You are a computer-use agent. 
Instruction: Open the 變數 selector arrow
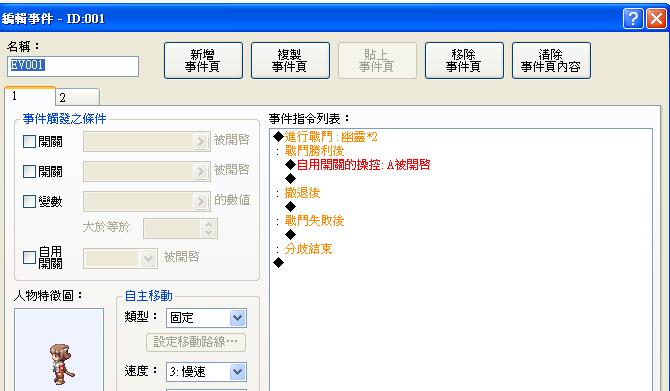(200, 201)
